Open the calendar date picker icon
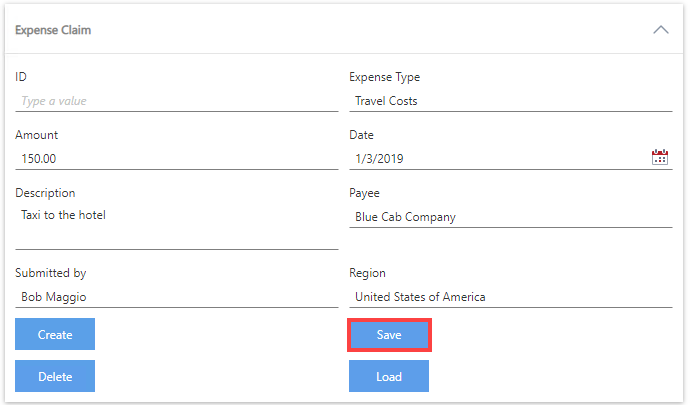690x405 pixels. tap(660, 157)
